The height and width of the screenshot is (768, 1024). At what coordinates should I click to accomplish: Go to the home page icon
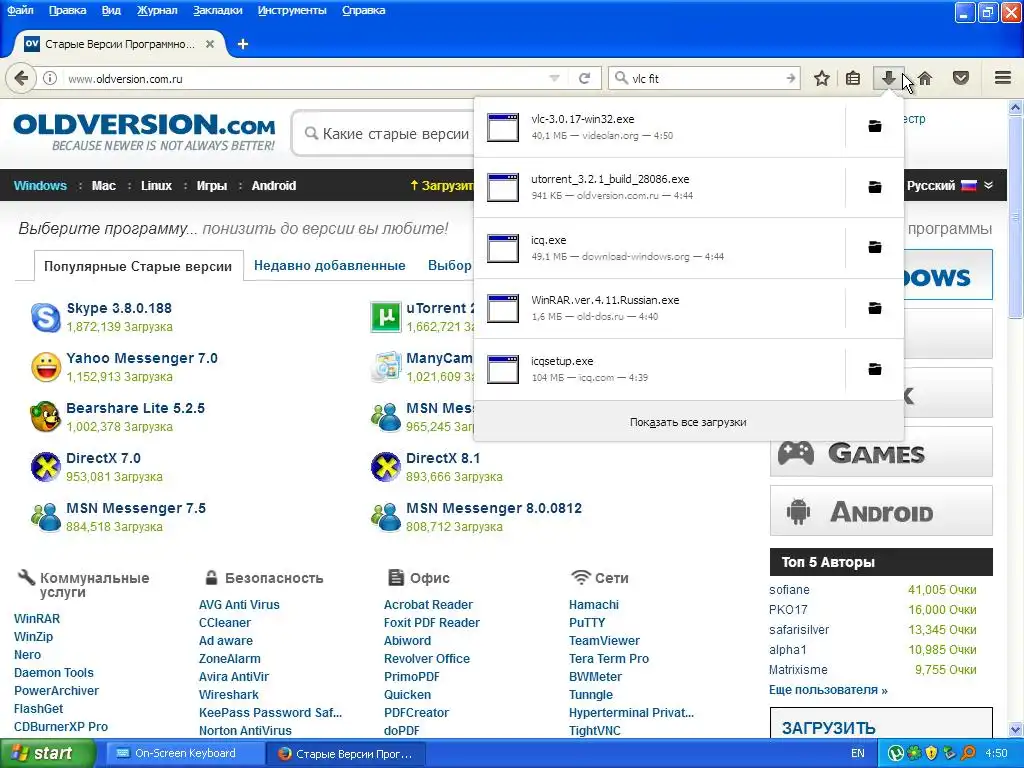point(925,78)
